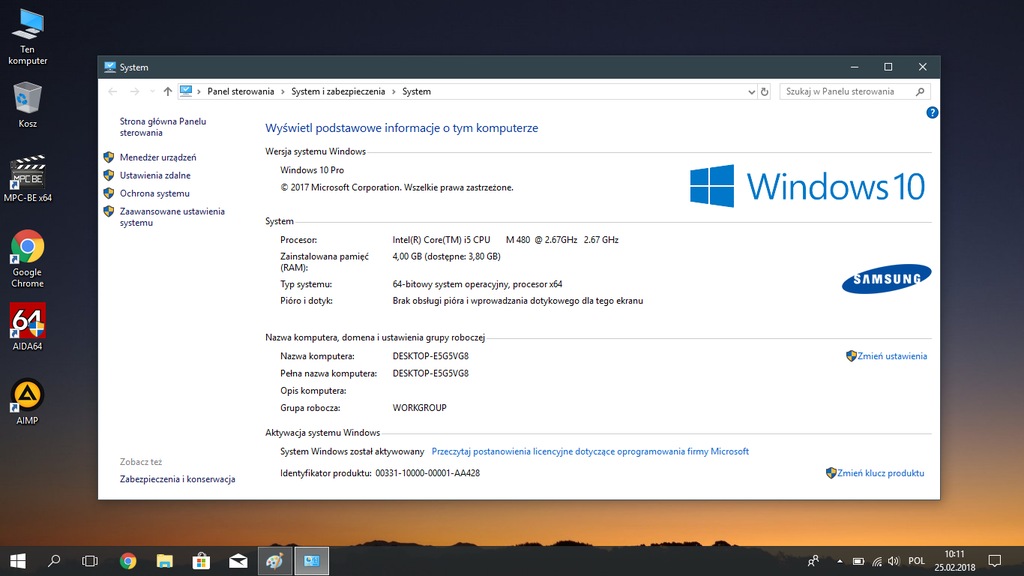
Task: Open Zabezpieczenia i konserwacja link
Action: pos(178,479)
